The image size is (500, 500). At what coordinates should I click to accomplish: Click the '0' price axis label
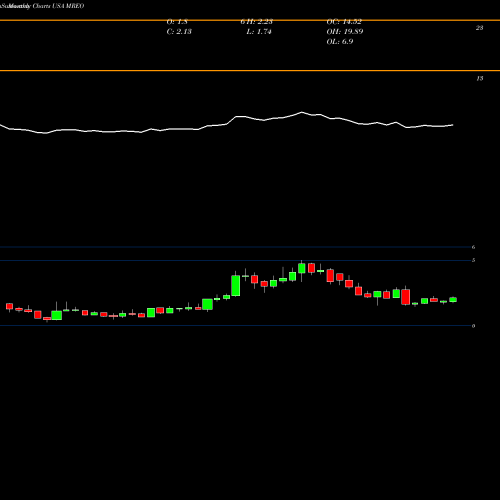pos(473,326)
